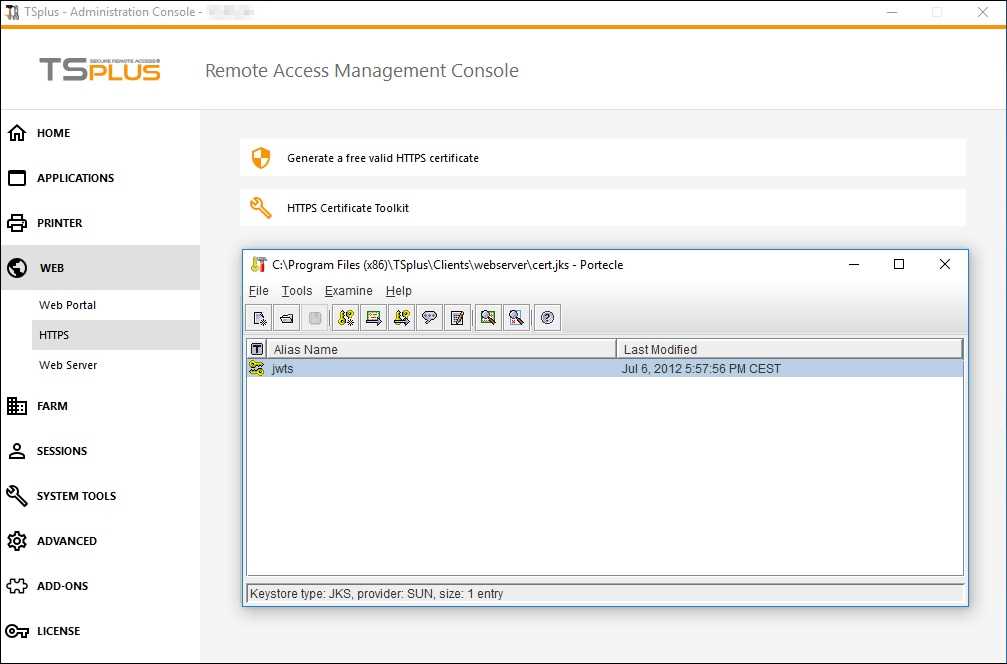Go to the LICENSE section
Image resolution: width=1007 pixels, height=664 pixels.
(x=56, y=631)
